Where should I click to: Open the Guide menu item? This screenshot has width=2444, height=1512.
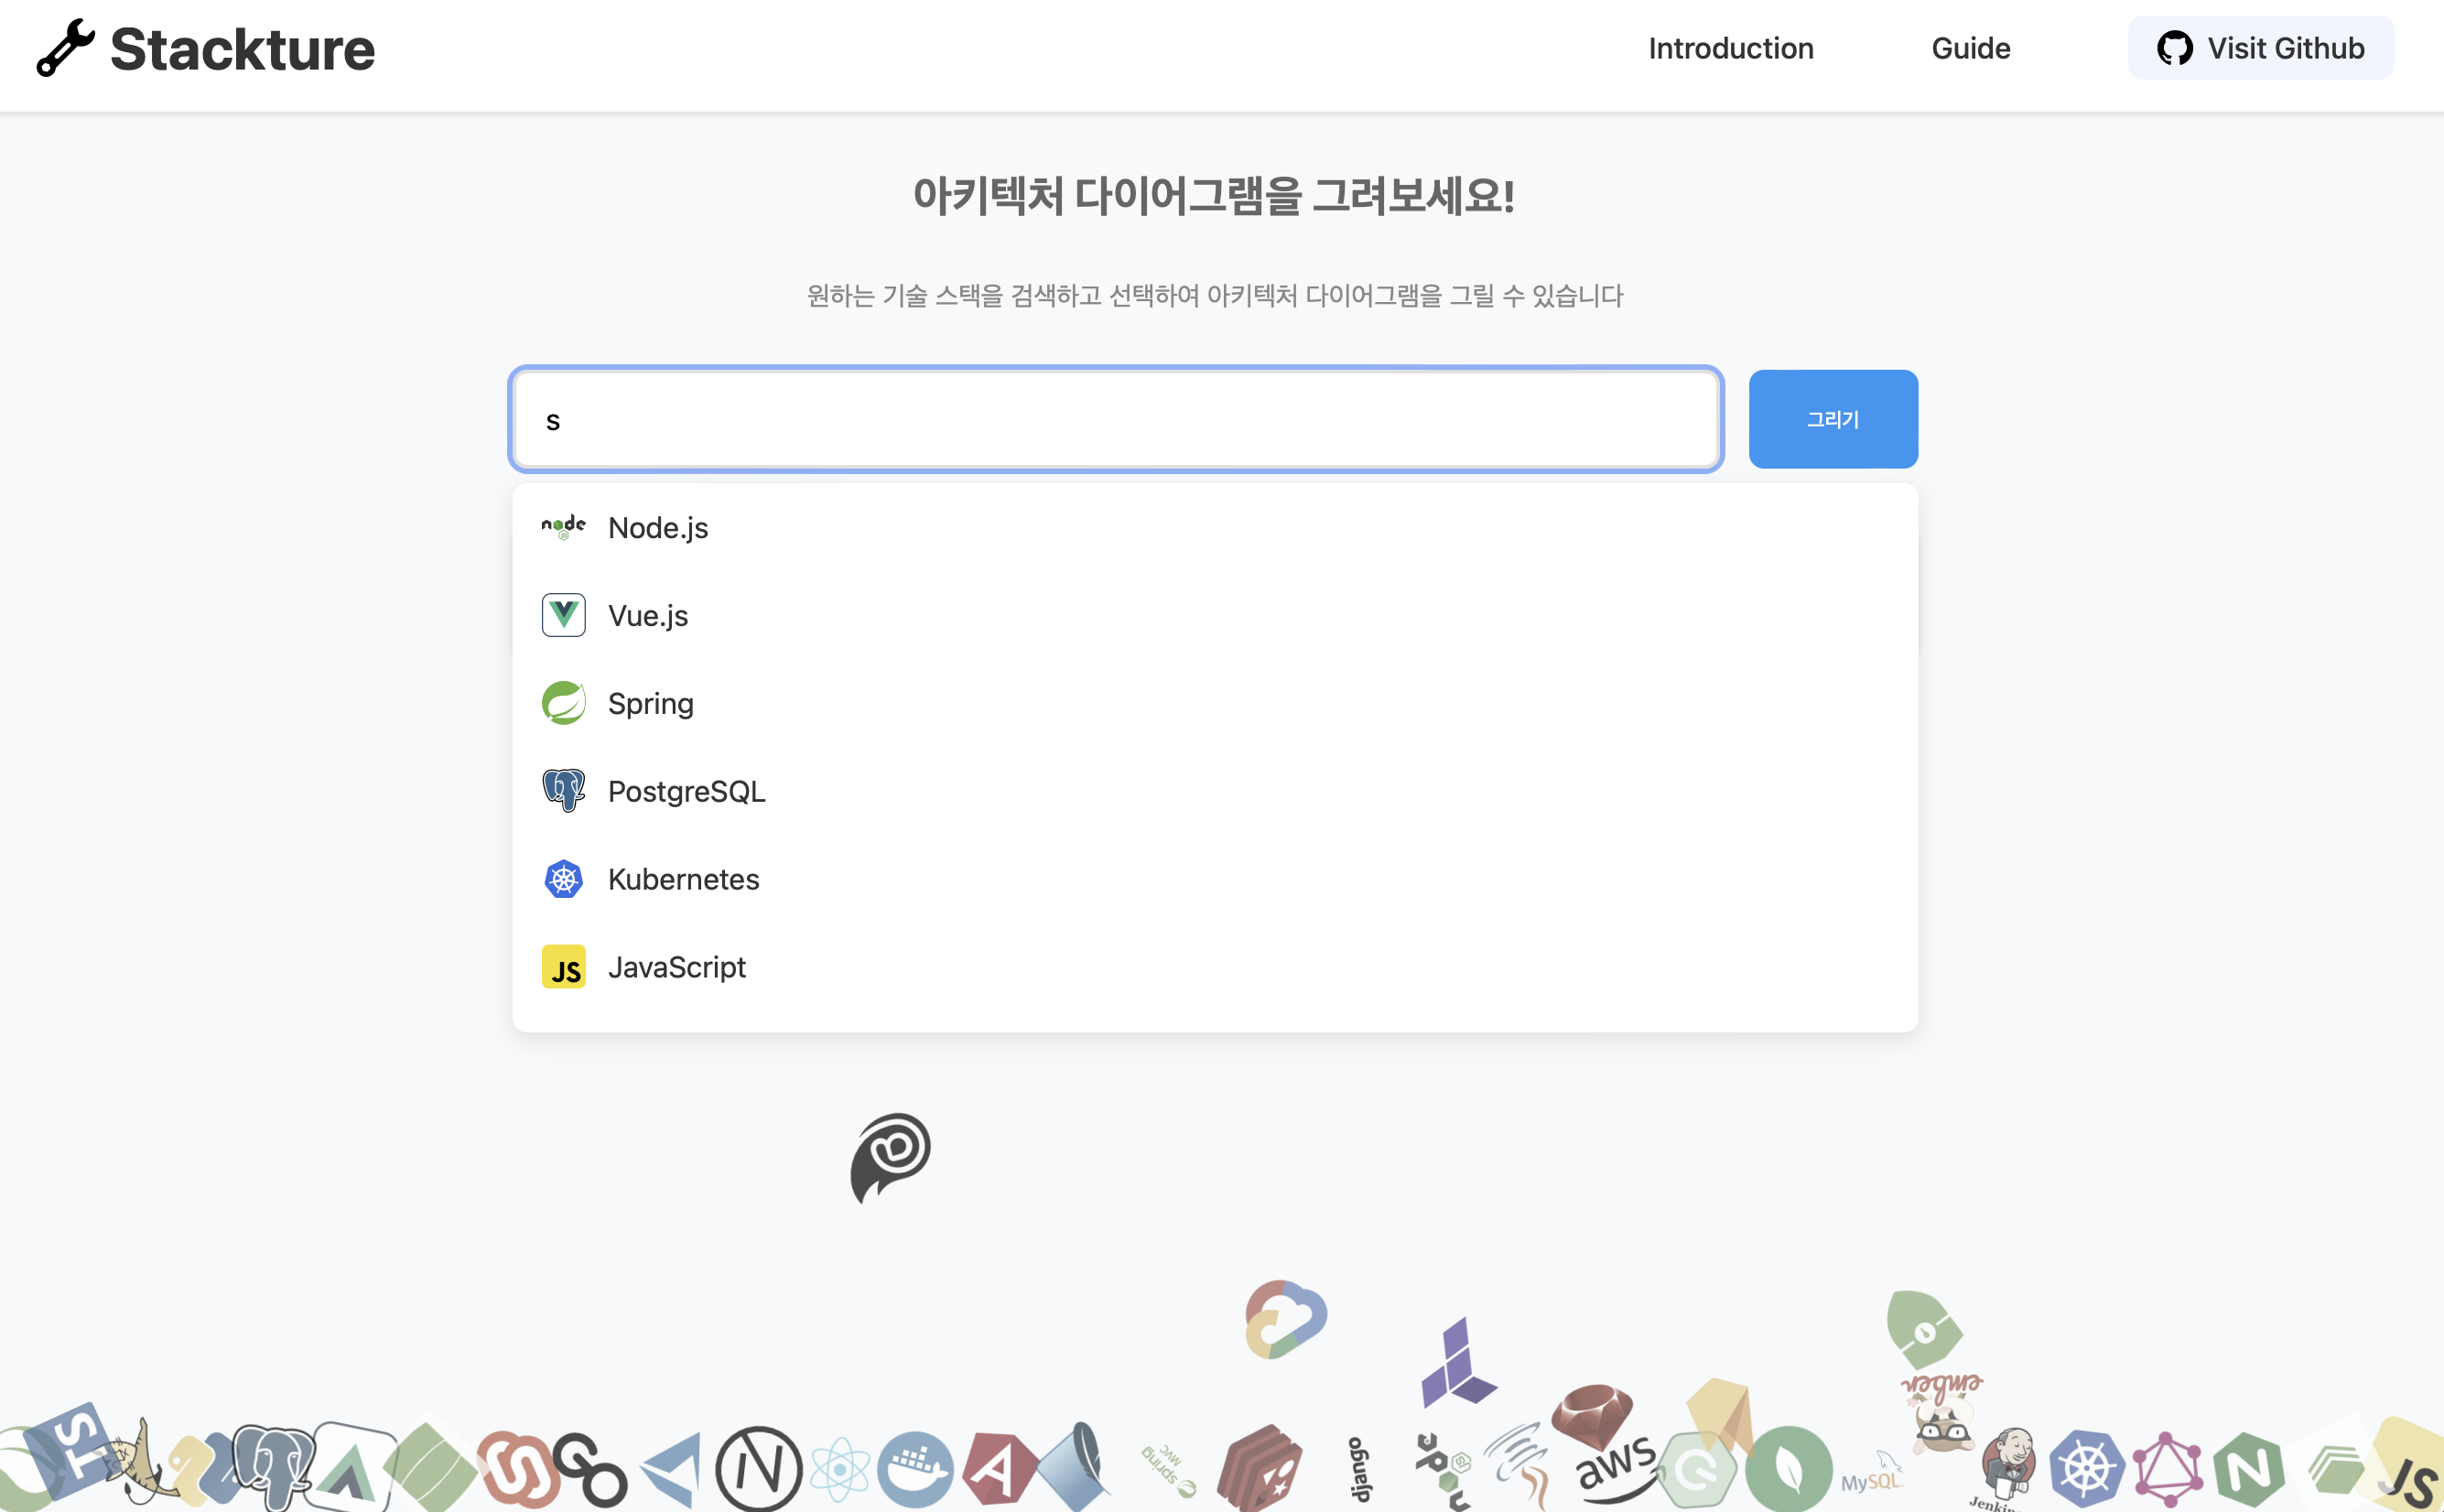coord(1971,48)
